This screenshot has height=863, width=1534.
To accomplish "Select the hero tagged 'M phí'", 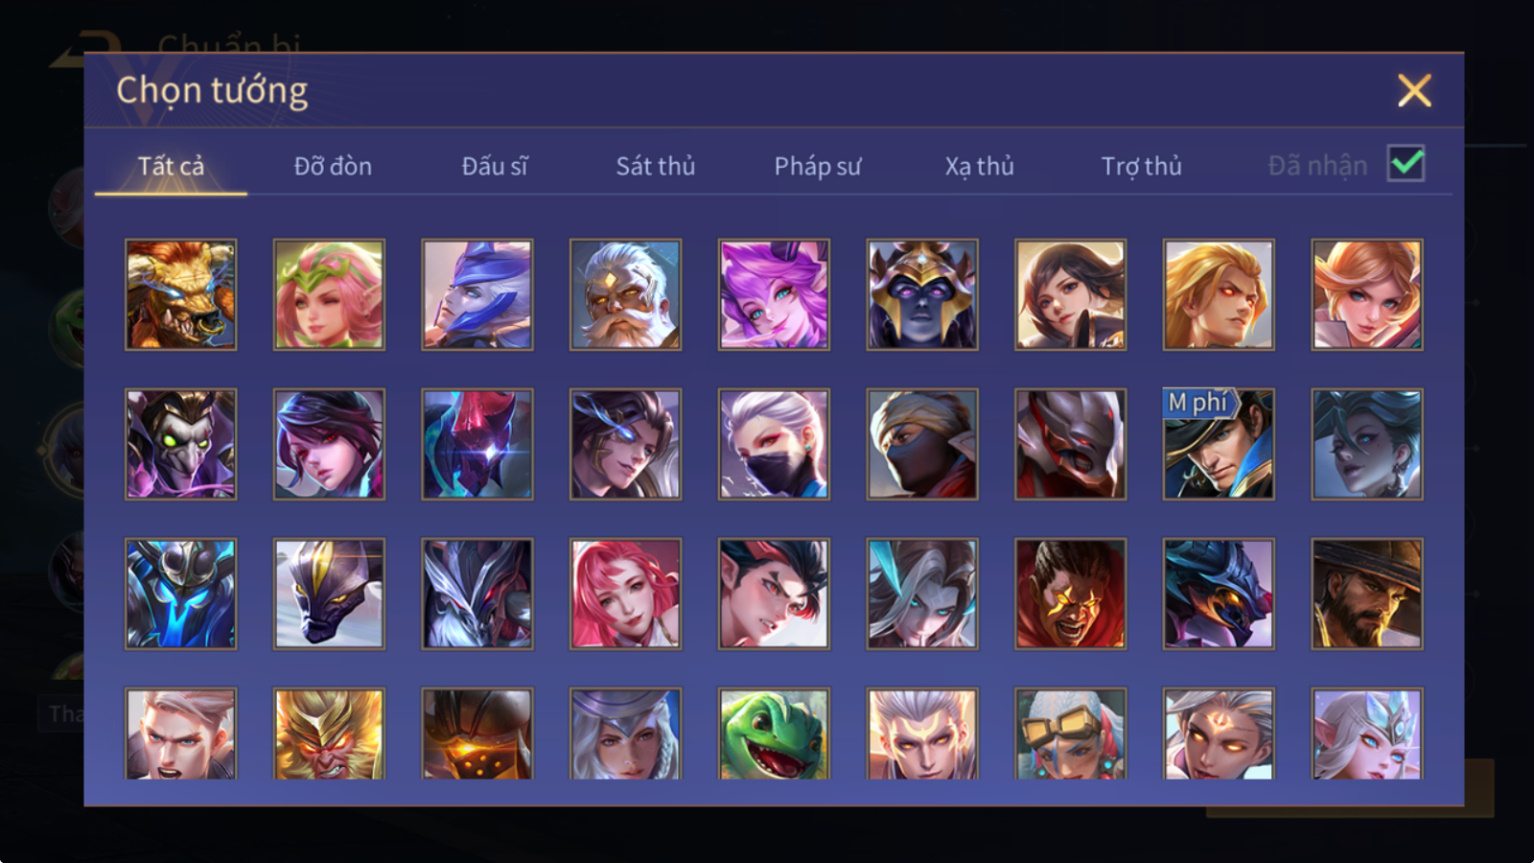I will click(x=1219, y=444).
